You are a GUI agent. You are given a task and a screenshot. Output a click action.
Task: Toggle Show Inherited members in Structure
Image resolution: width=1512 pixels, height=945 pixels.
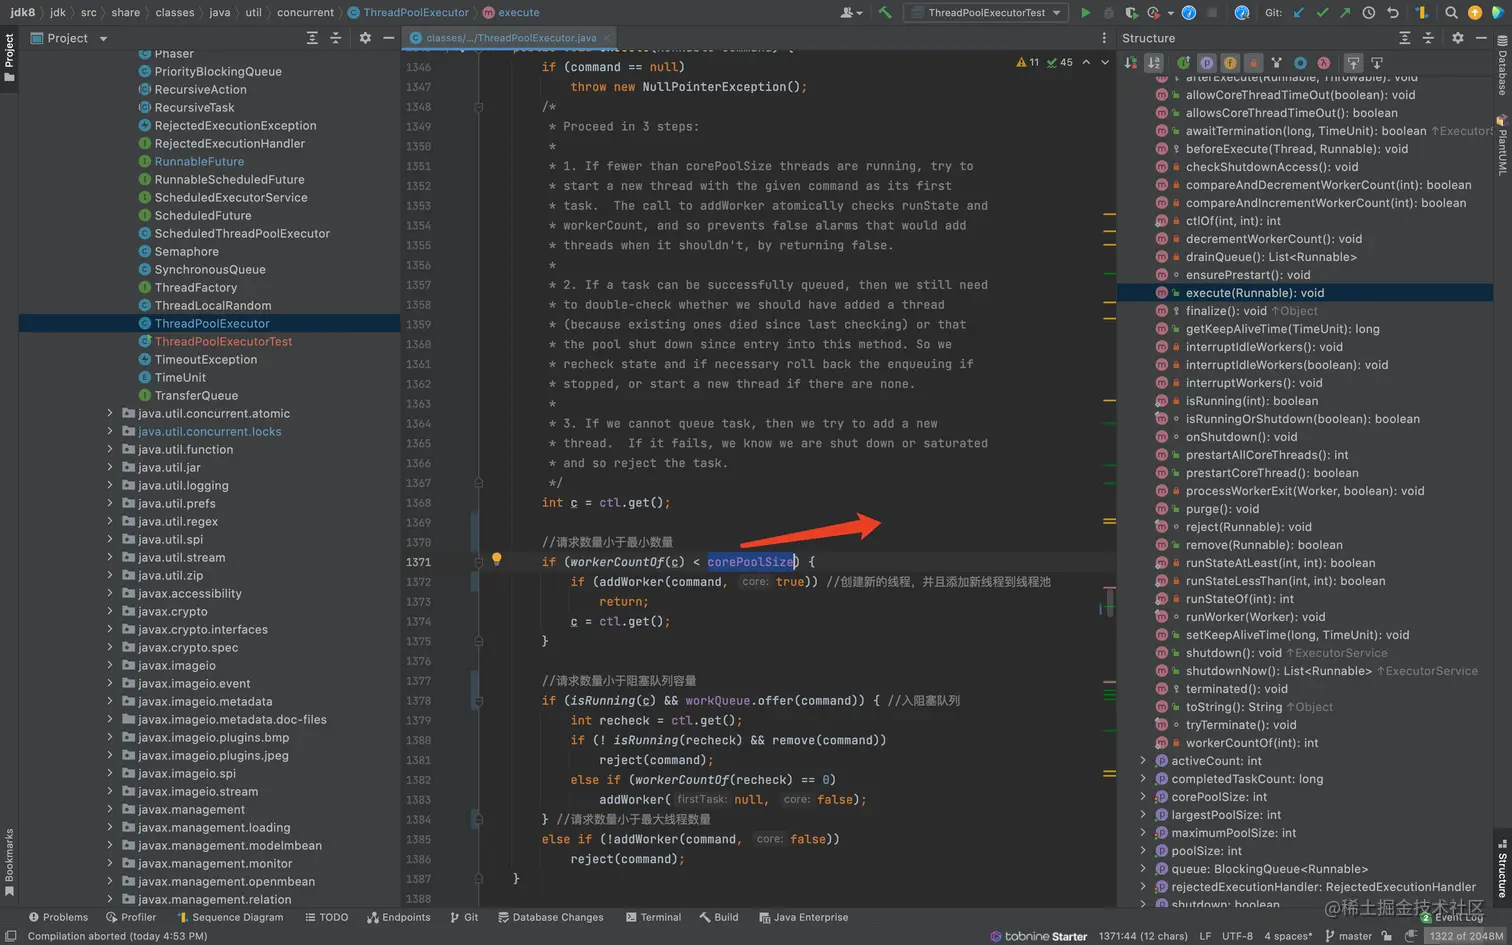(1183, 62)
